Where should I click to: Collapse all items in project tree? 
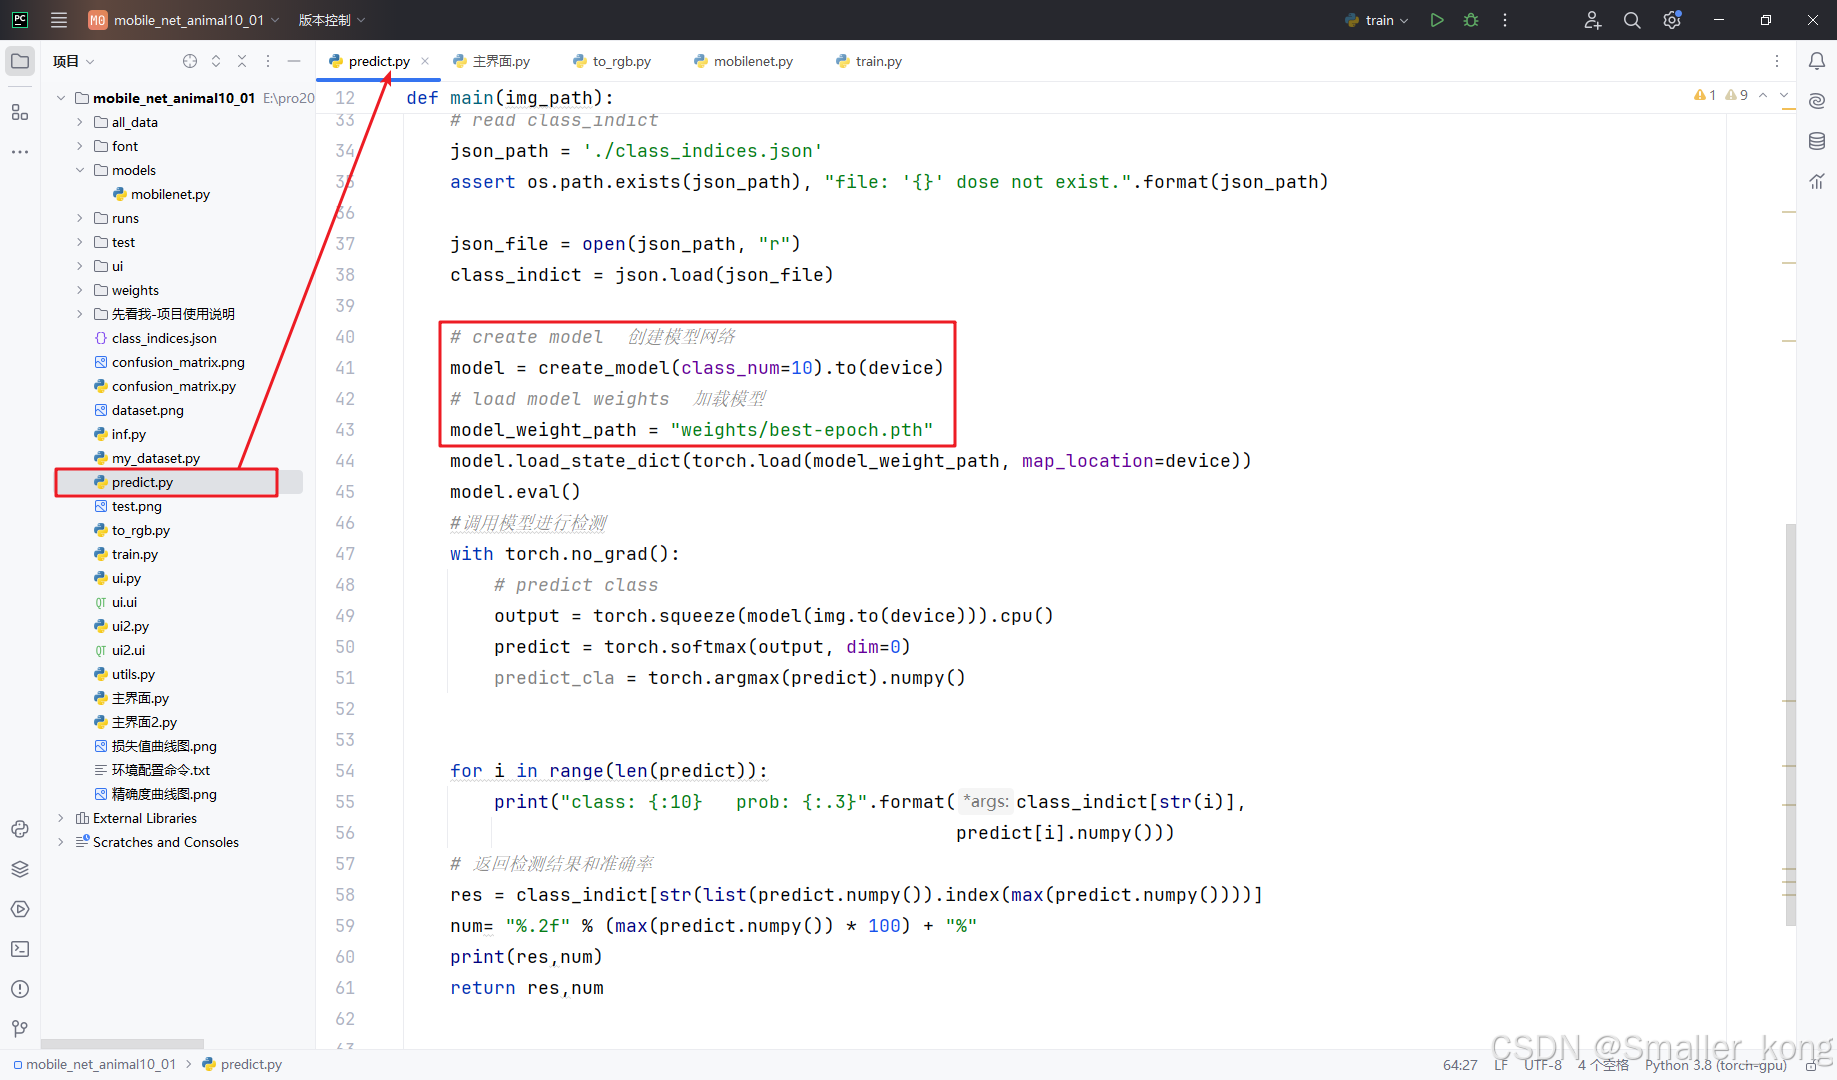click(242, 61)
